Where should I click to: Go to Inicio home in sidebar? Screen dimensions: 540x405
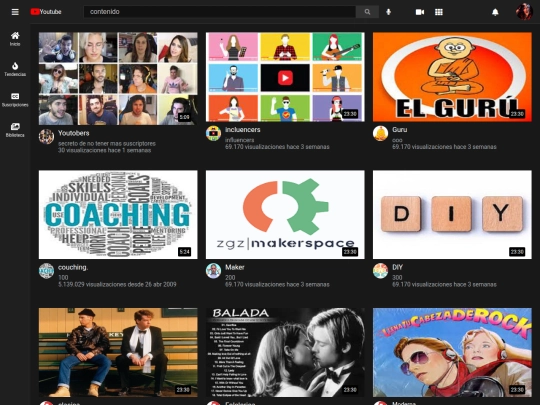tap(15, 39)
